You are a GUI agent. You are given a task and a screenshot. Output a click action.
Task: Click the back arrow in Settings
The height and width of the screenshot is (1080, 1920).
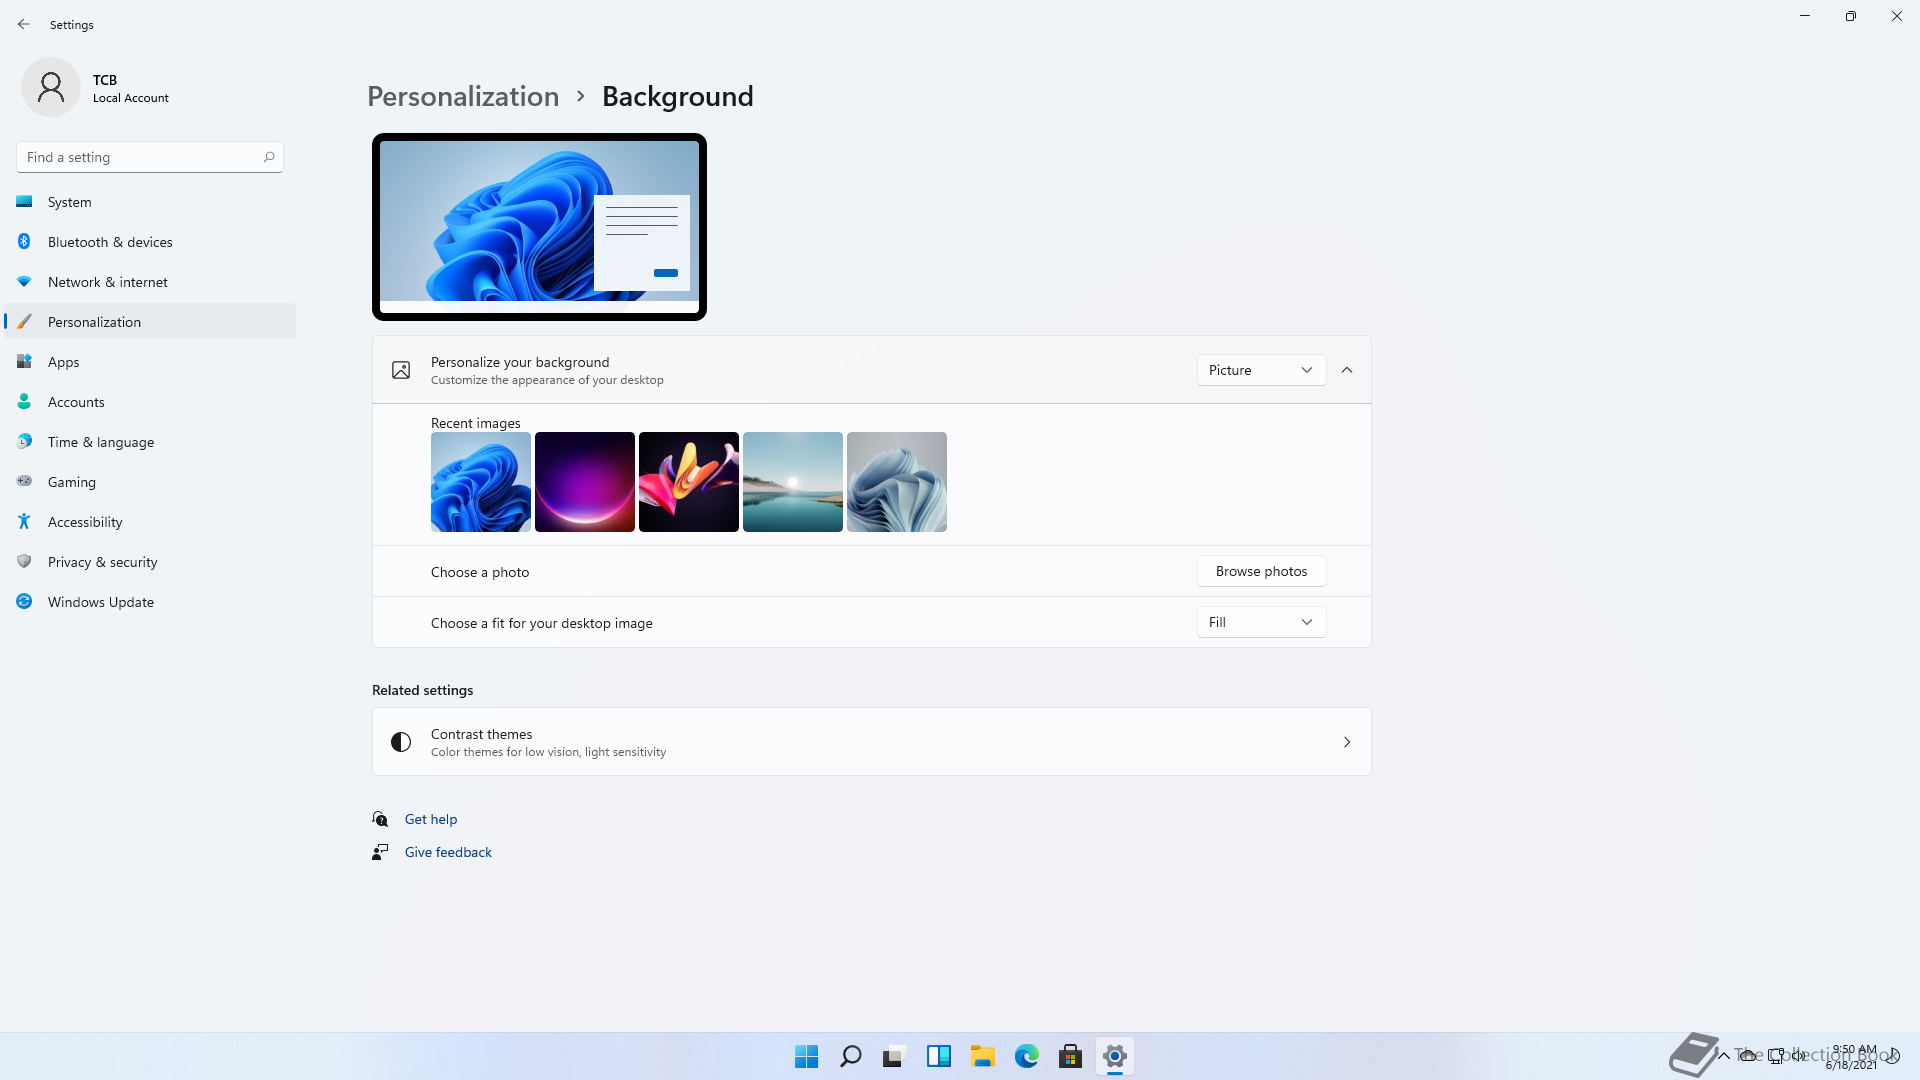(x=24, y=24)
